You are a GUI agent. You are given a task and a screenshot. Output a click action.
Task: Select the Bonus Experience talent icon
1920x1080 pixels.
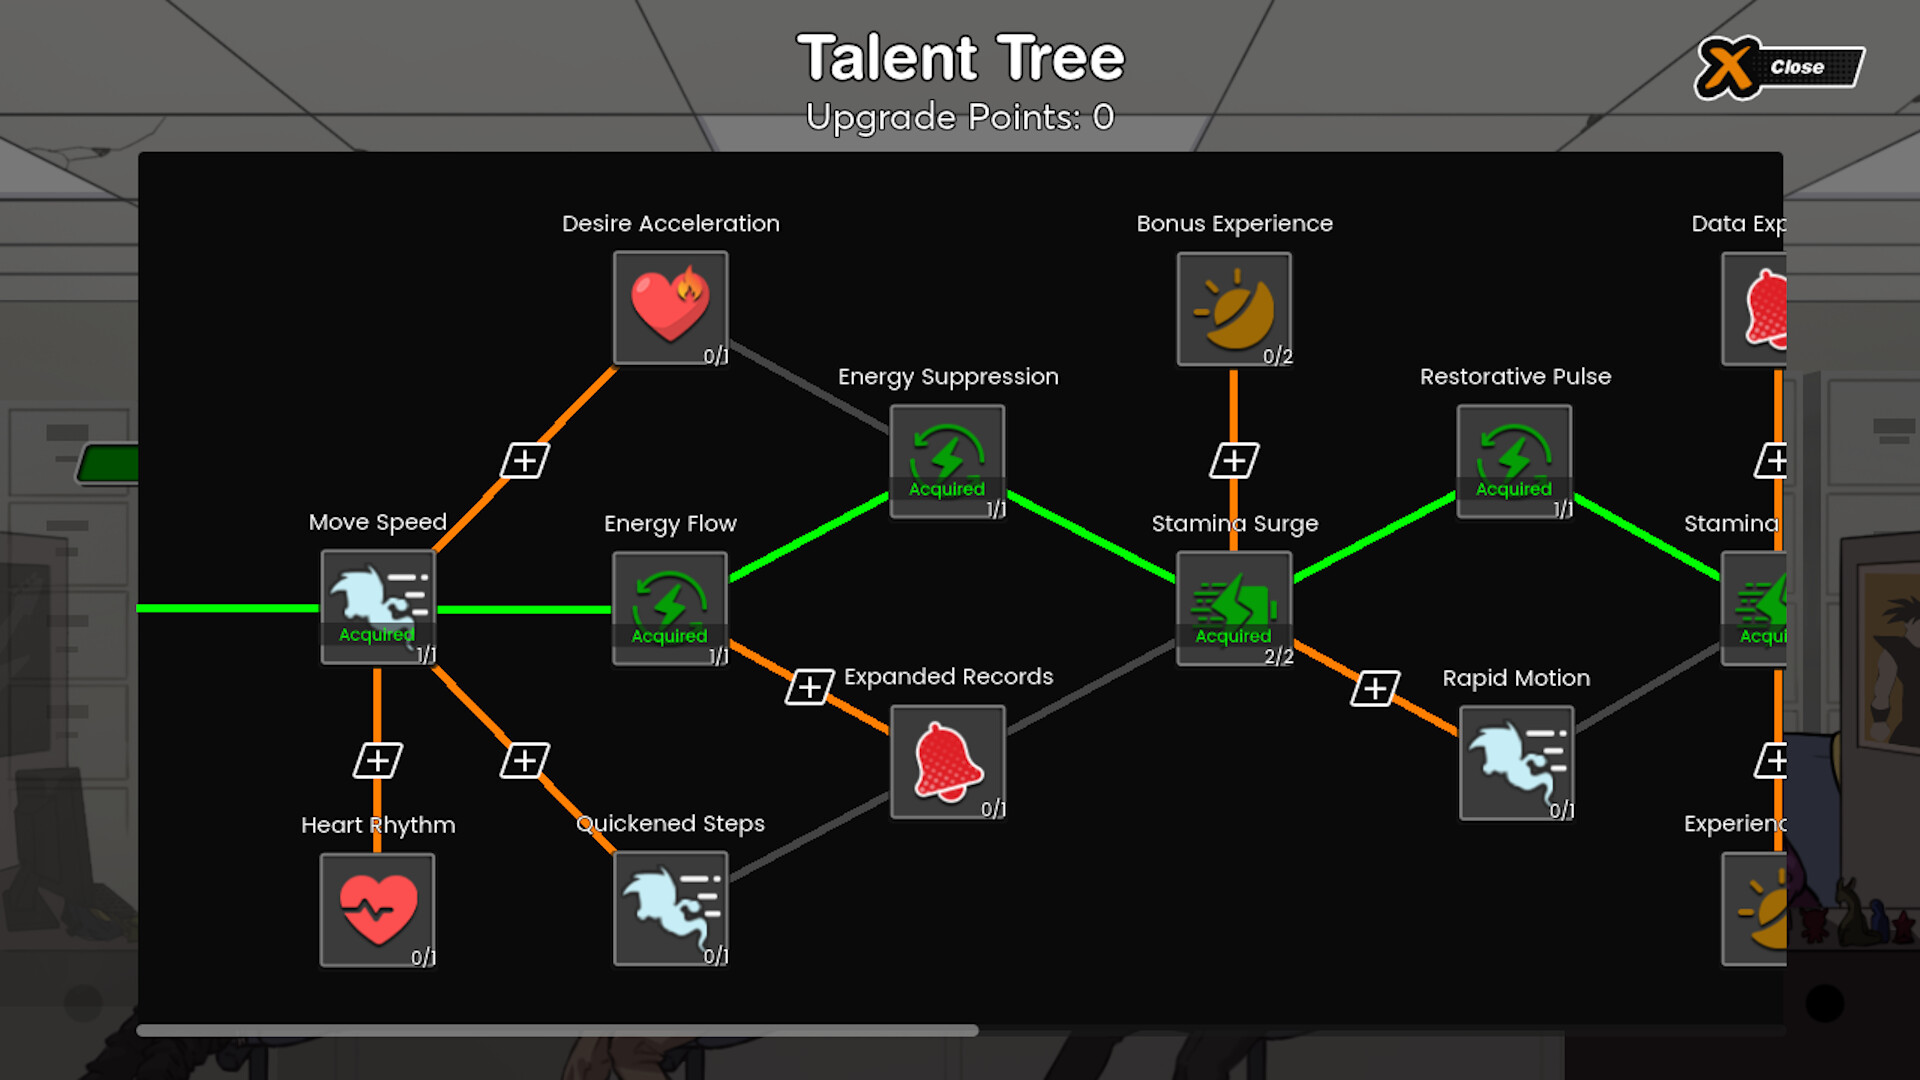tap(1234, 309)
